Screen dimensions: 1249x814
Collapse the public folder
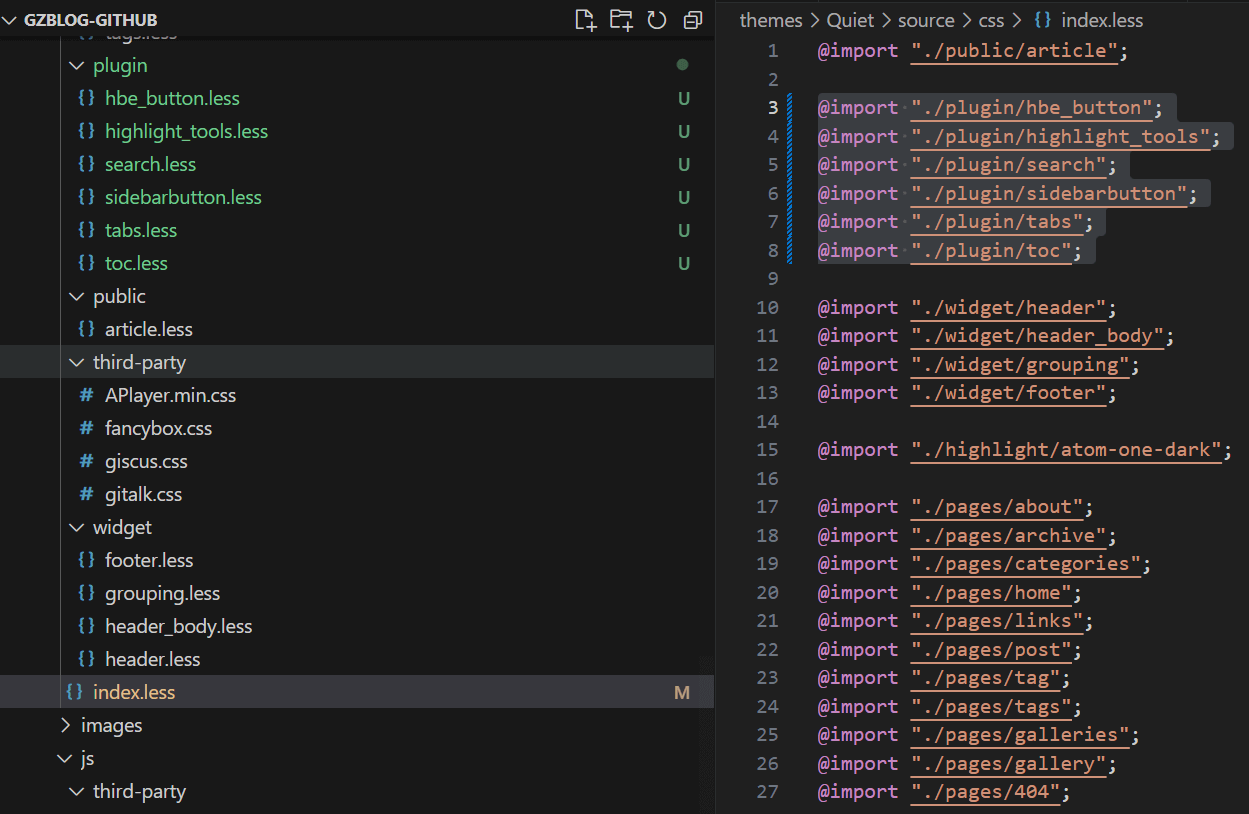[x=76, y=296]
